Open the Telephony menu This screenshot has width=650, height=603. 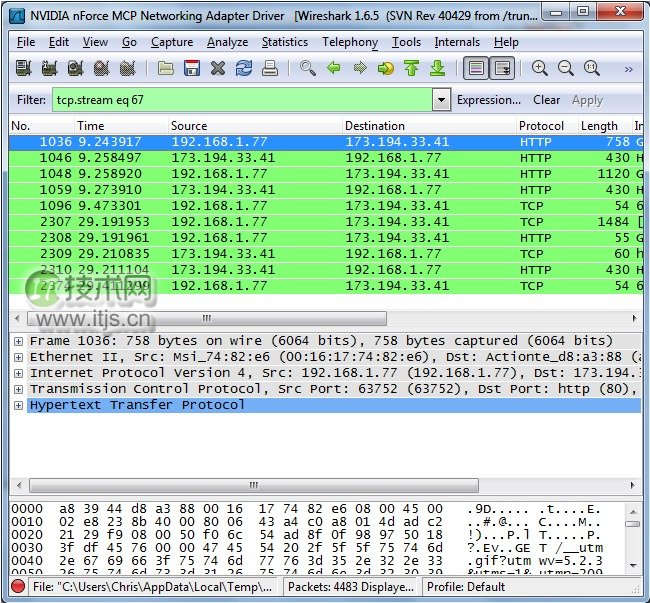(350, 42)
